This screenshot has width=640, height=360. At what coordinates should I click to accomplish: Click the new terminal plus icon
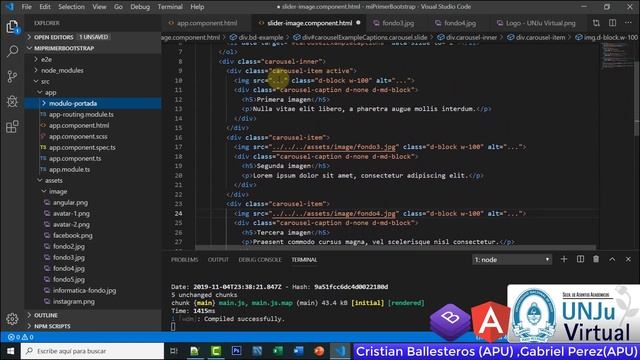564,259
